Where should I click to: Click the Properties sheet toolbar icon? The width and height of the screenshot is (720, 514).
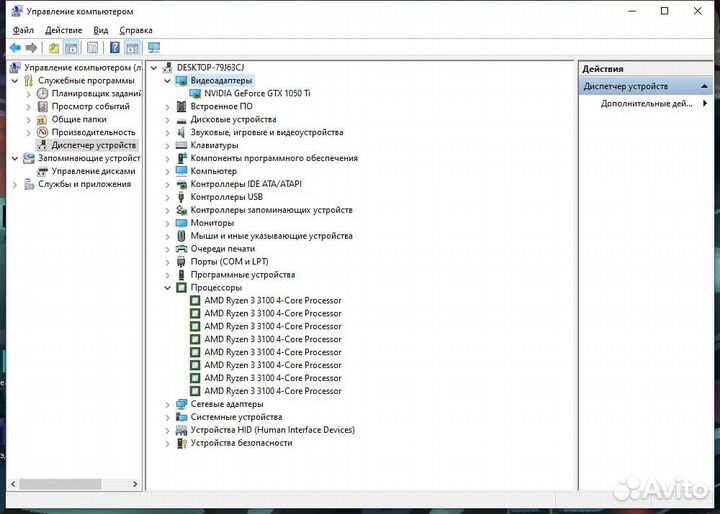pyautogui.click(x=92, y=47)
